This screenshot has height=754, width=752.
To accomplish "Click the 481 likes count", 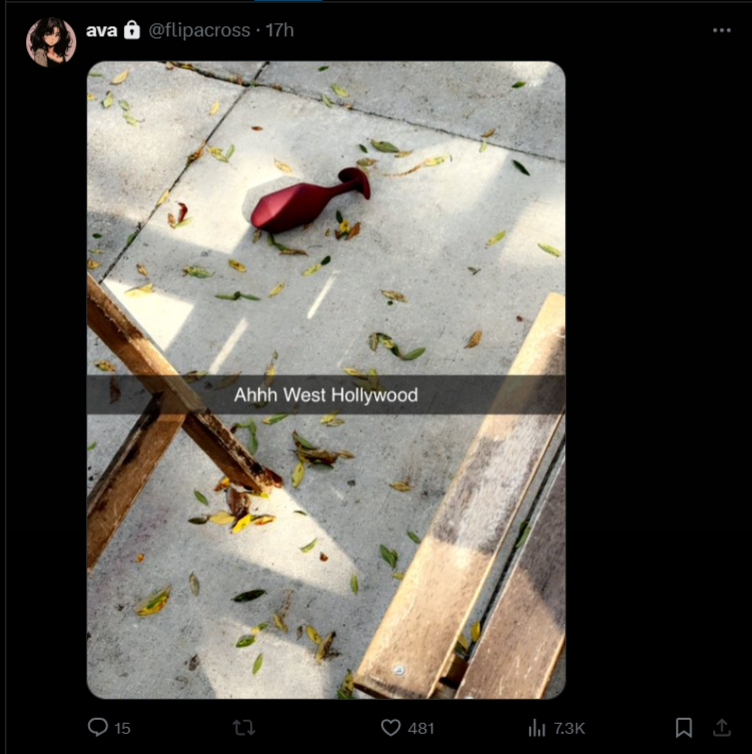I will (x=421, y=729).
